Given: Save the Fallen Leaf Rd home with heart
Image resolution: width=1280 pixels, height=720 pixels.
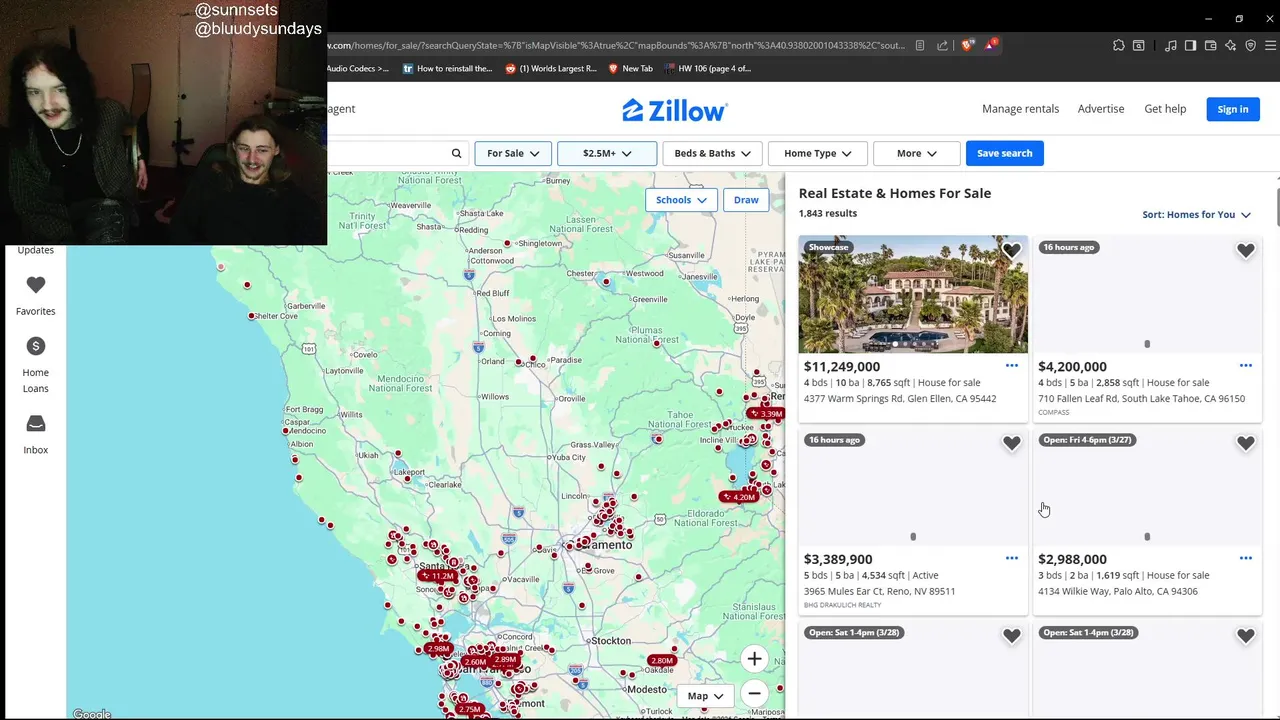Looking at the screenshot, I should click(1245, 251).
